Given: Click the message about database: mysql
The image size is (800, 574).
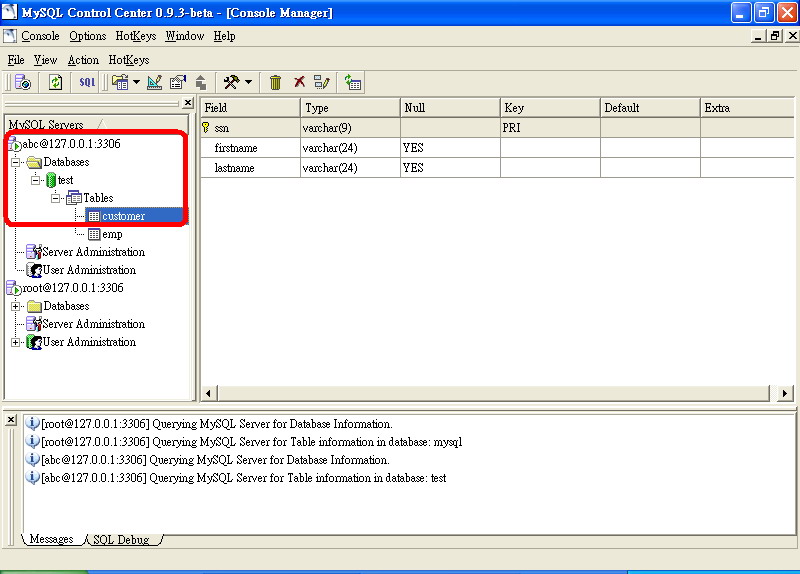Looking at the screenshot, I should [252, 442].
